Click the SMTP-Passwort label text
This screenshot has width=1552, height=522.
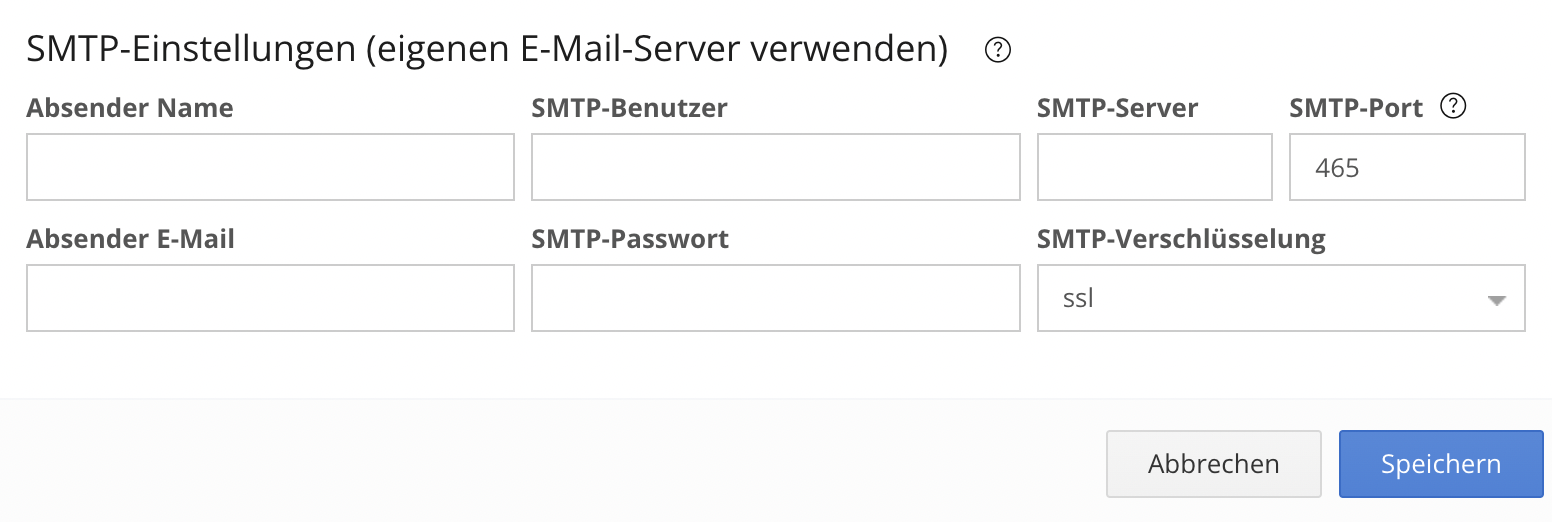(630, 239)
